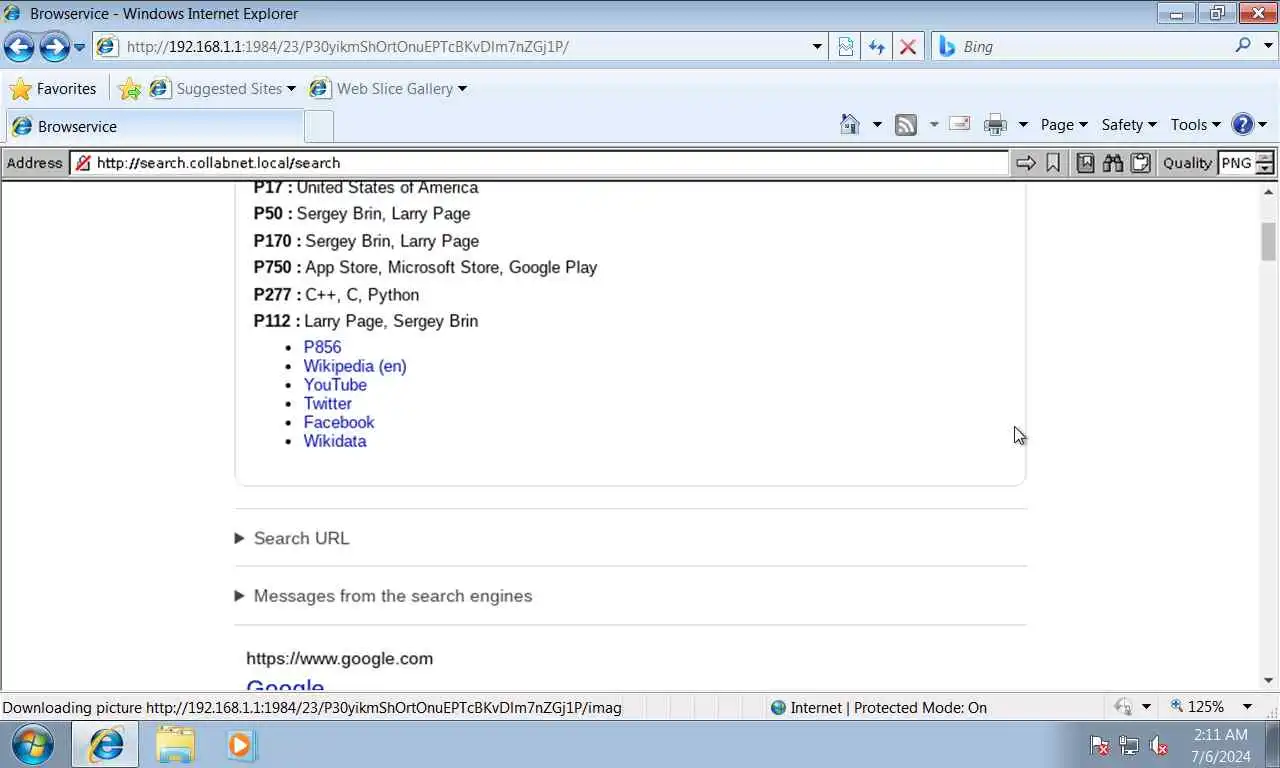
Task: Click the vertical scrollbar thumb
Action: (1269, 241)
